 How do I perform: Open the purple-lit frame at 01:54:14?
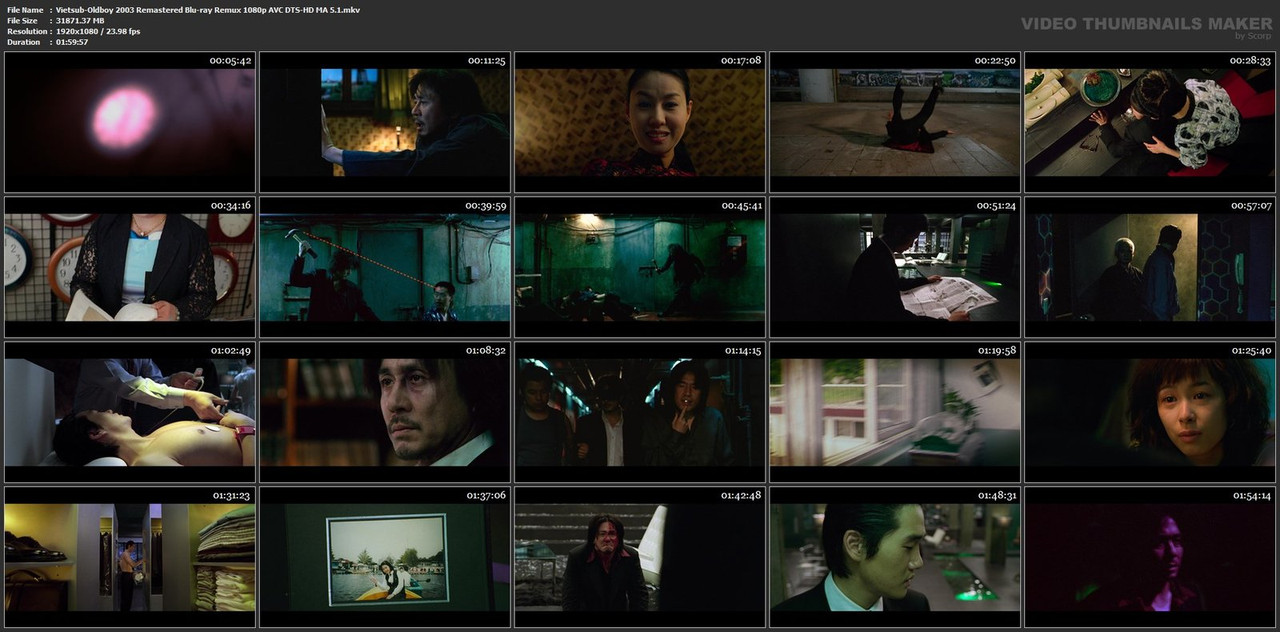tap(1150, 557)
